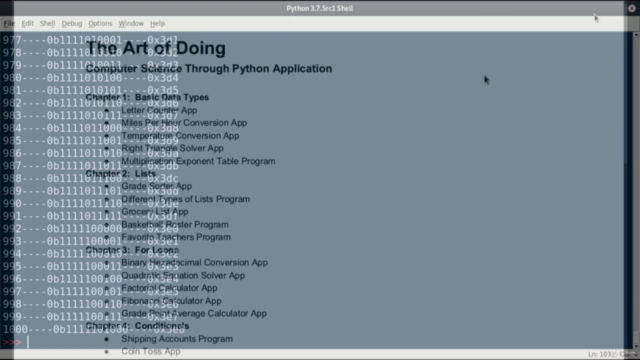
Task: Click the output line starting with 999
Action: pos(91,317)
